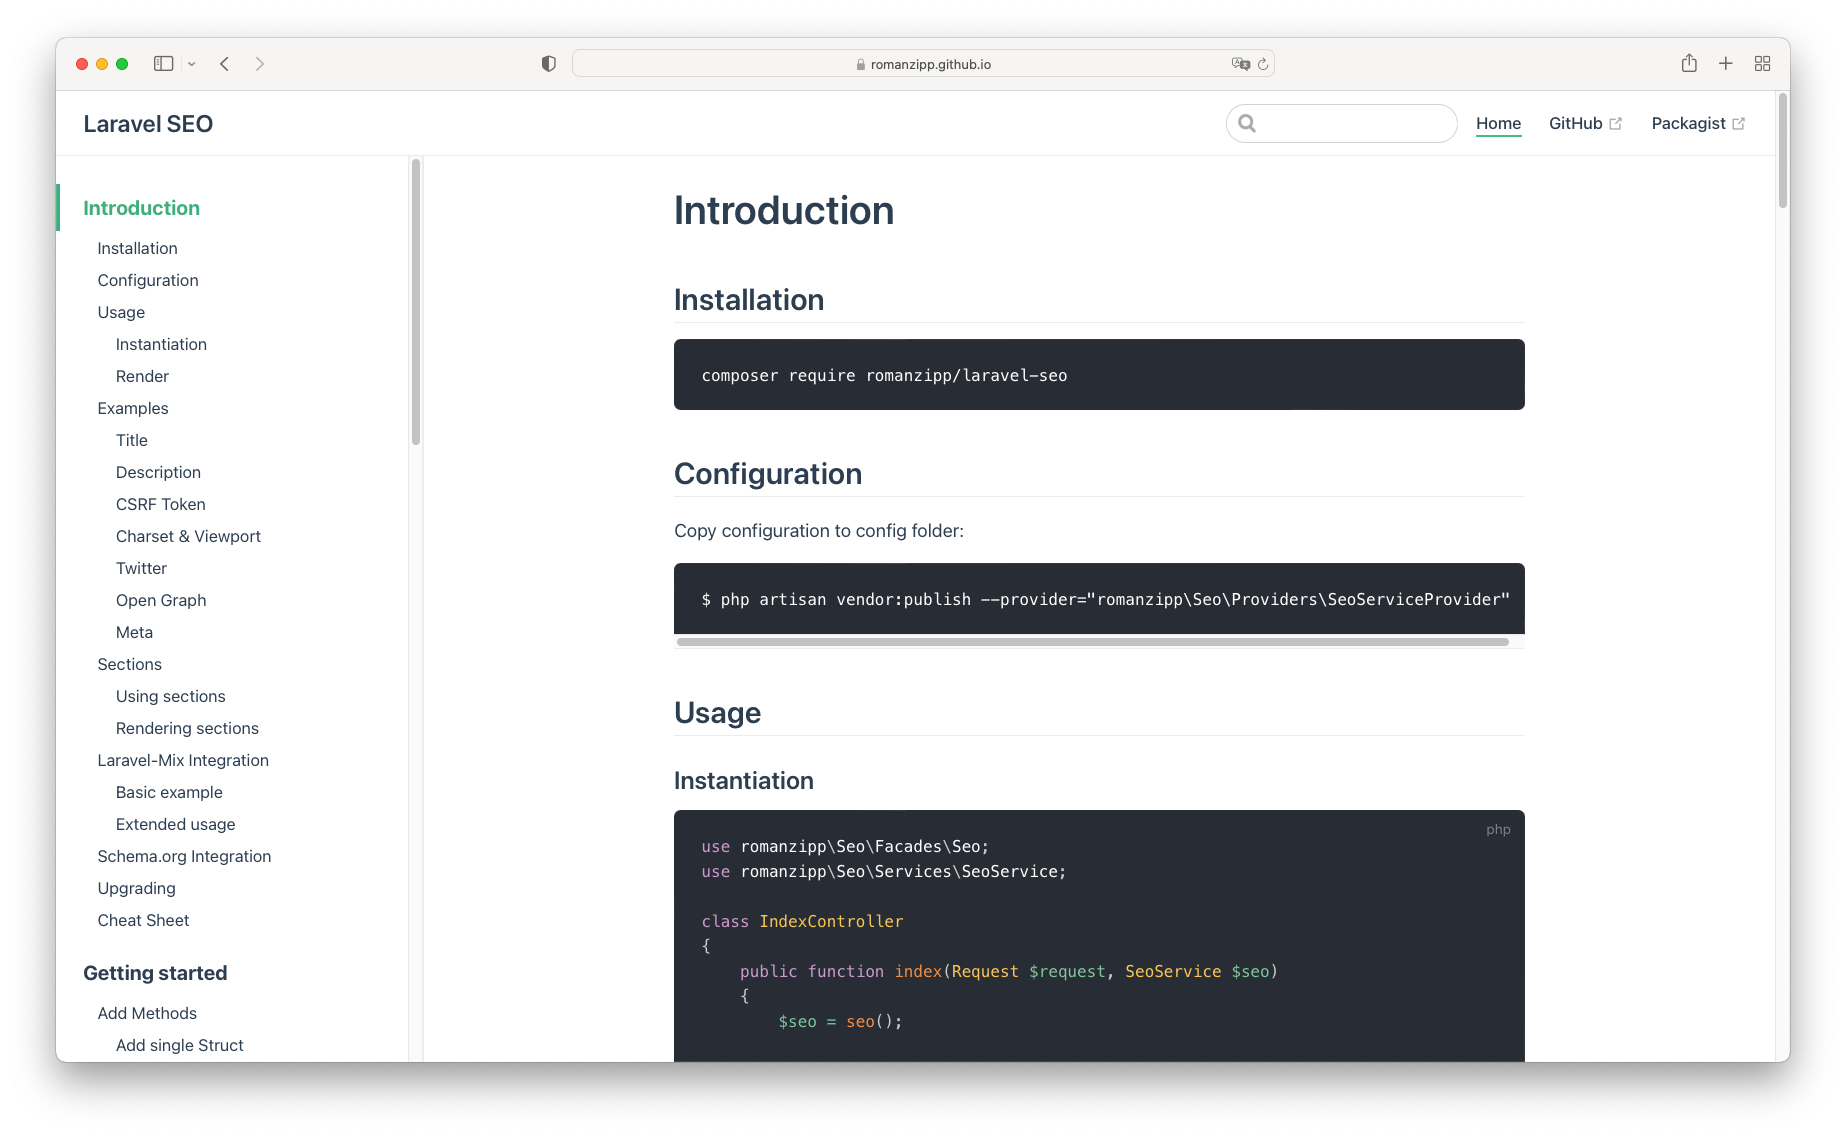Viewport: 1846px width, 1136px height.
Task: Click the documentation search field
Action: (x=1350, y=123)
